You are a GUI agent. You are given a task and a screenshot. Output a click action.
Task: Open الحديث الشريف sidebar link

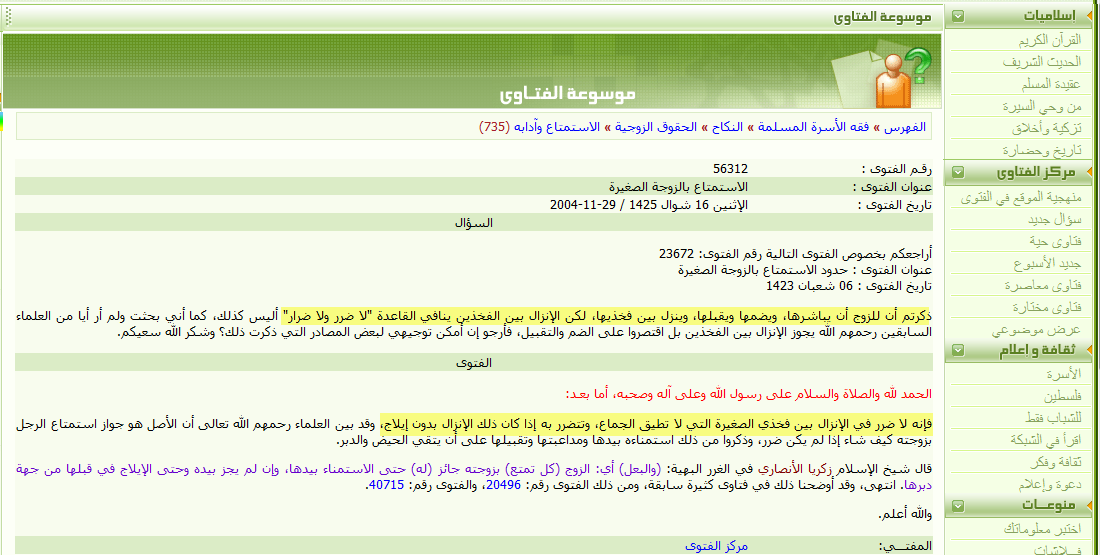click(1042, 62)
